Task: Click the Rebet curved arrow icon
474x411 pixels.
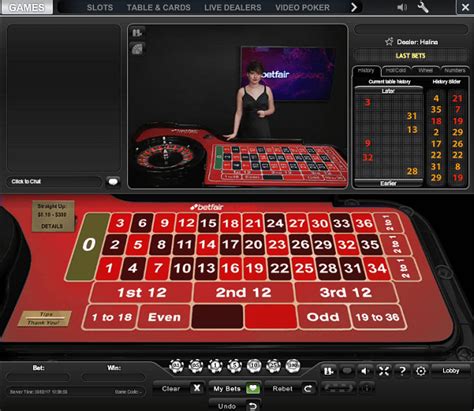Action: click(x=308, y=388)
